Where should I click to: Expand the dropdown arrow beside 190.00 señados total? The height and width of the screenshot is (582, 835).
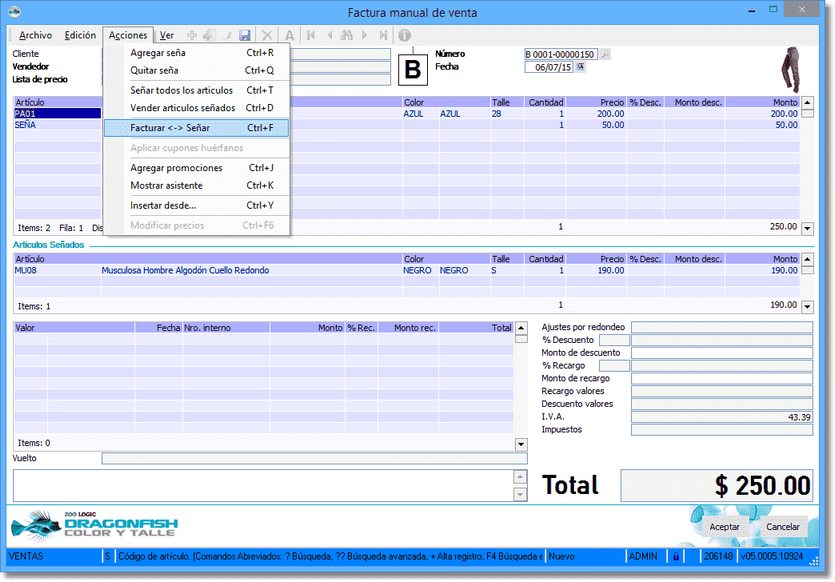(x=807, y=306)
